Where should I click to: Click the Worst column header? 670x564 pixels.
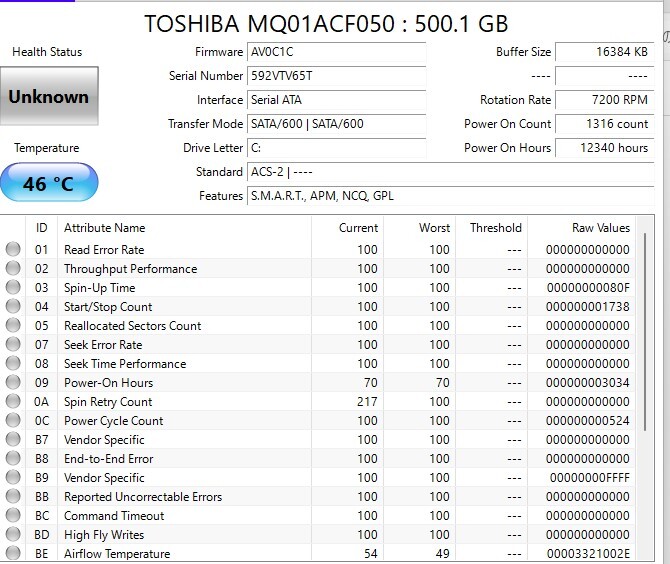[x=419, y=228]
